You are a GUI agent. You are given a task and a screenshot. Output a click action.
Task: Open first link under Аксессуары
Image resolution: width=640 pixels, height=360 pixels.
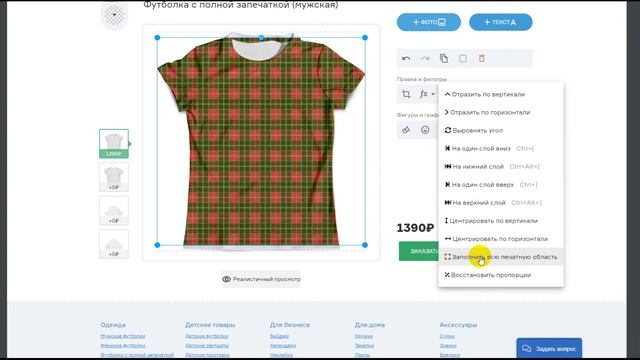[447, 336]
